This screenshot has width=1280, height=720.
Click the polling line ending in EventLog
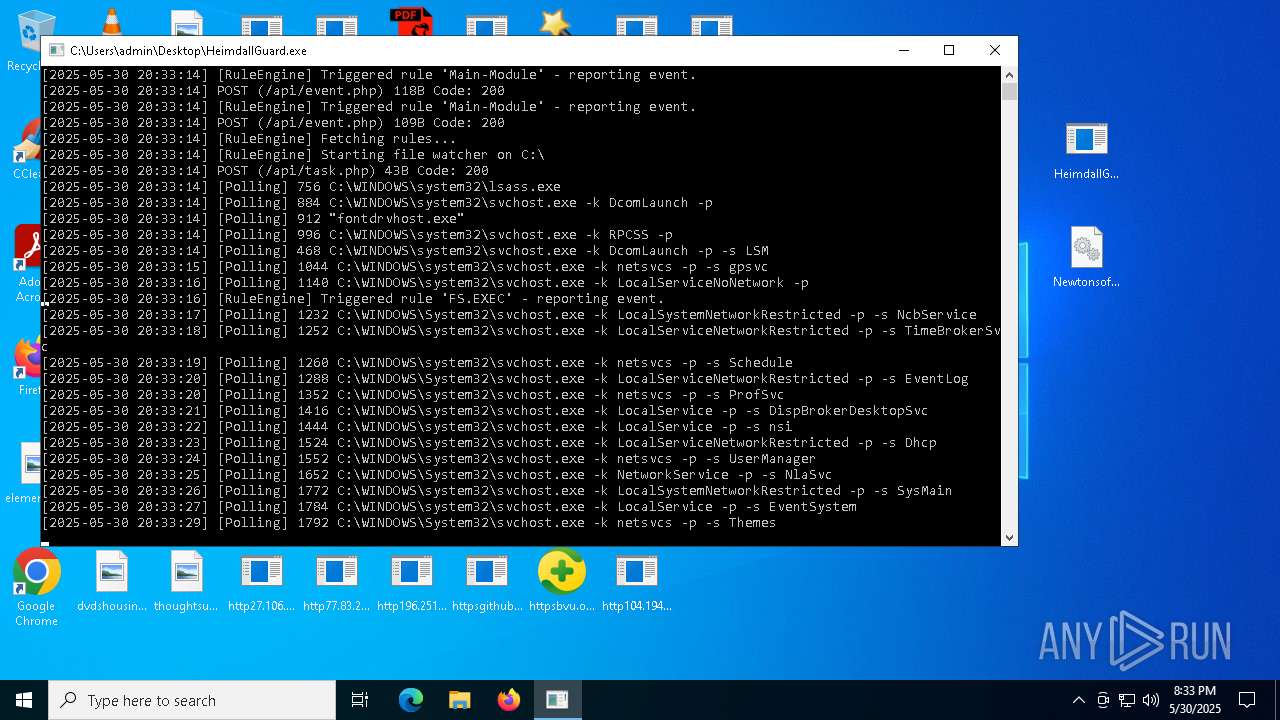(505, 379)
